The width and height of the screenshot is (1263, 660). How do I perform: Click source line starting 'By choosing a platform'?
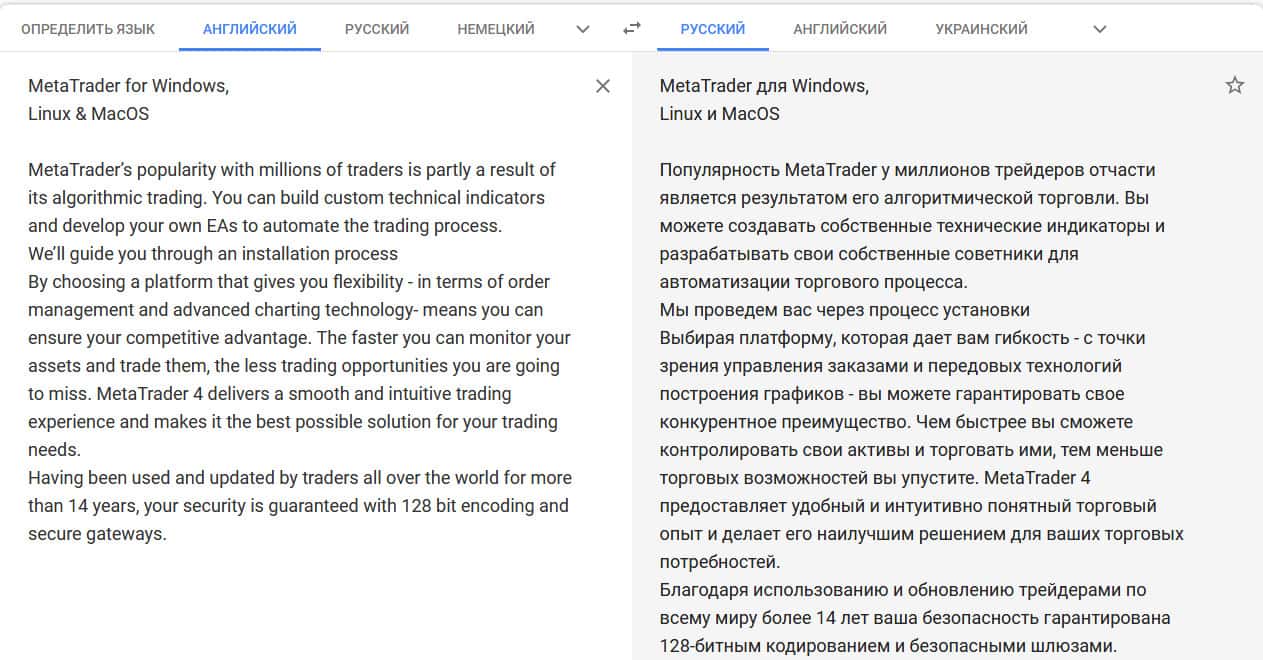point(289,282)
